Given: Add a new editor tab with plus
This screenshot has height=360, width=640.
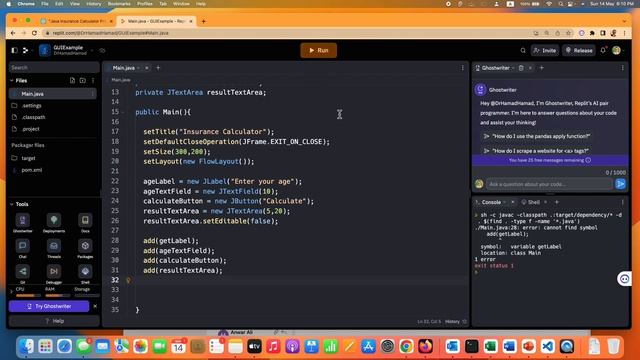Looking at the screenshot, I should tap(158, 68).
